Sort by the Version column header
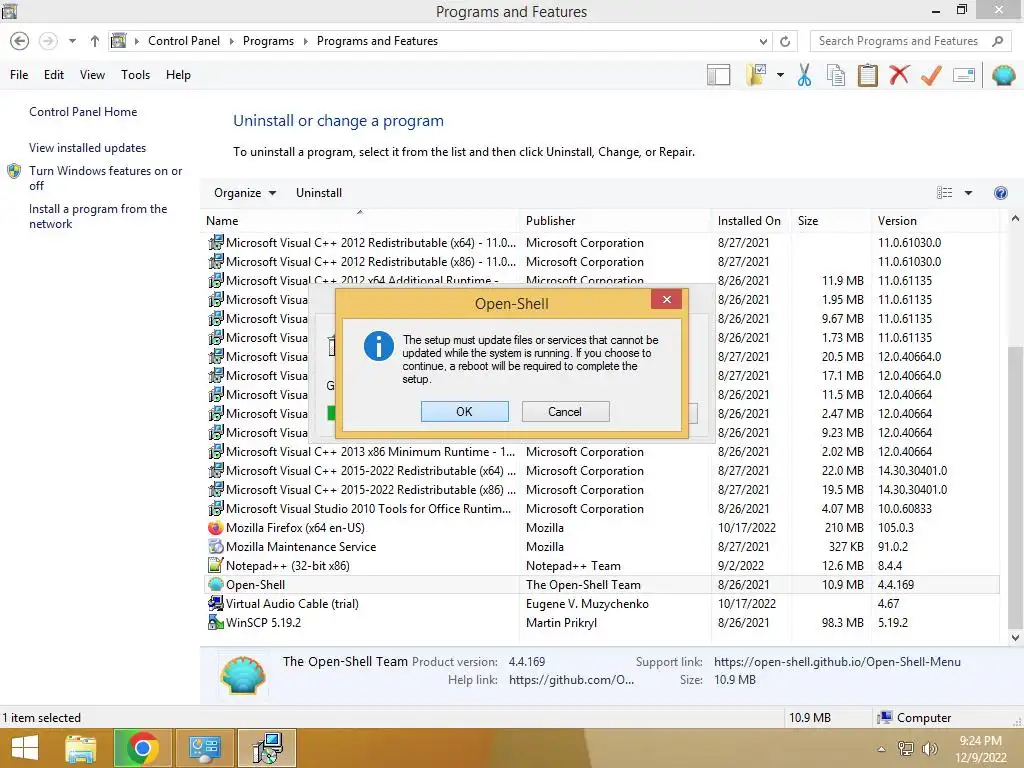The height and width of the screenshot is (768, 1024). pos(935,221)
